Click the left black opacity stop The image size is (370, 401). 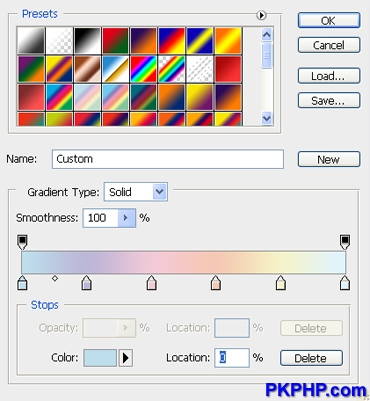22,242
